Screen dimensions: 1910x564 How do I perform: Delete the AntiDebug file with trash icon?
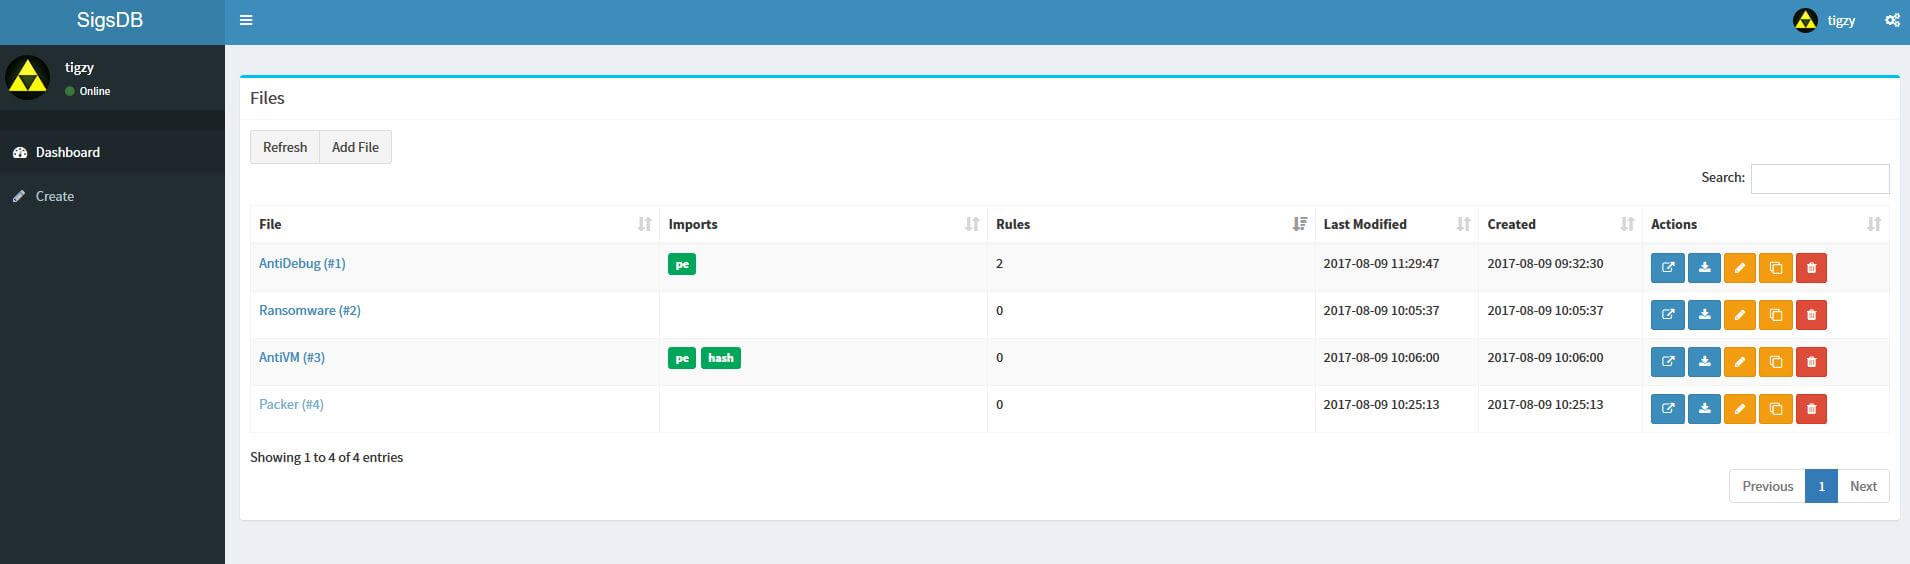(x=1811, y=268)
